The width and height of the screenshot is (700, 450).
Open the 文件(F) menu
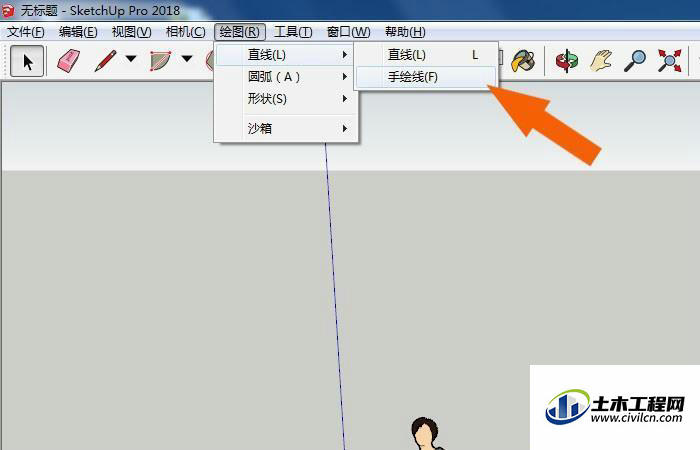(x=25, y=32)
